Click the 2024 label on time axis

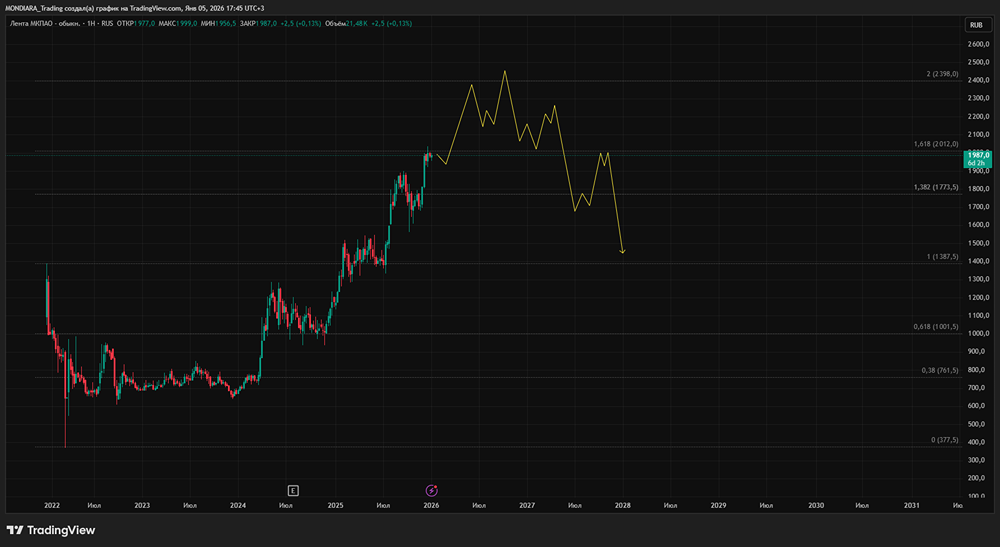[238, 506]
